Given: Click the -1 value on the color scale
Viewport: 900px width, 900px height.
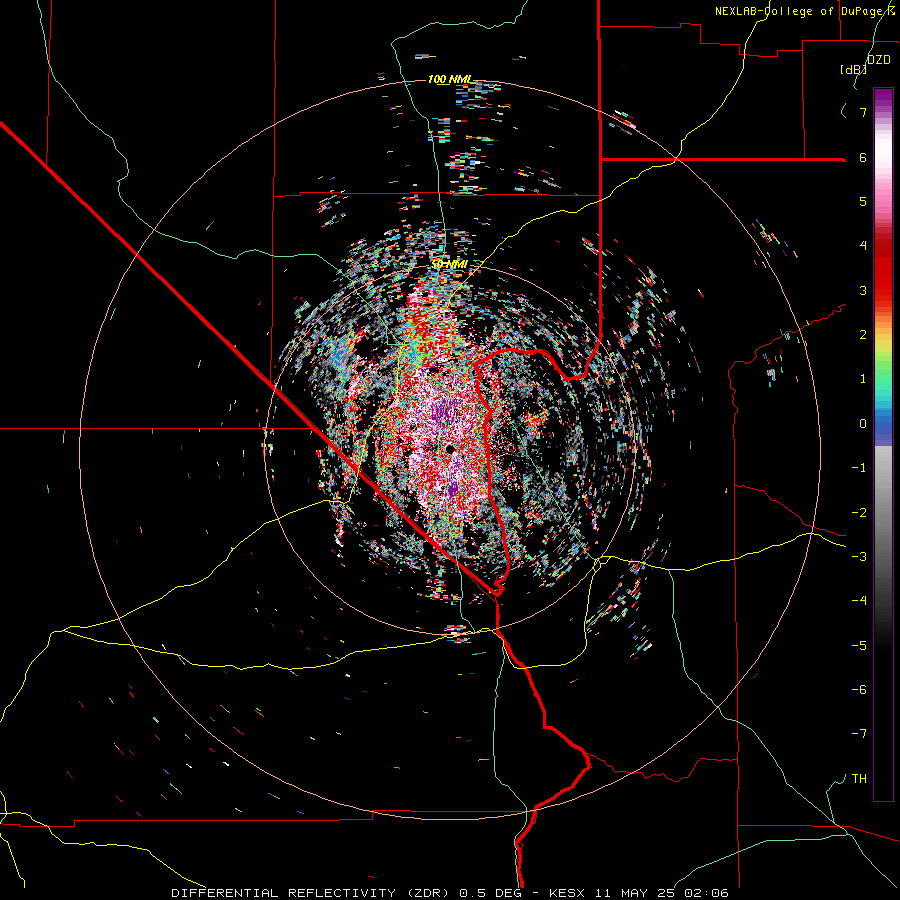Looking at the screenshot, I should (859, 468).
